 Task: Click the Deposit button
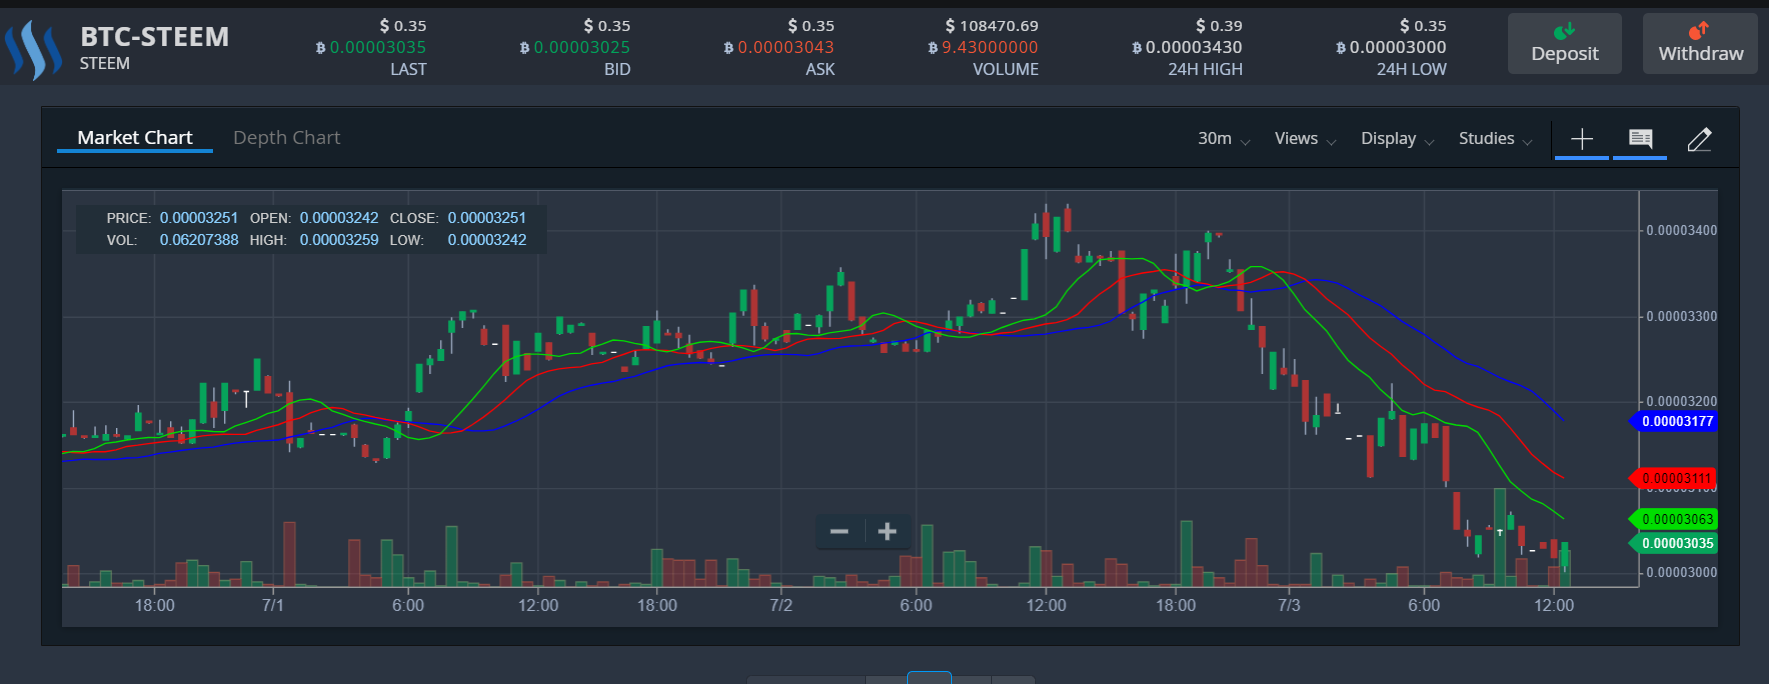tap(1564, 44)
